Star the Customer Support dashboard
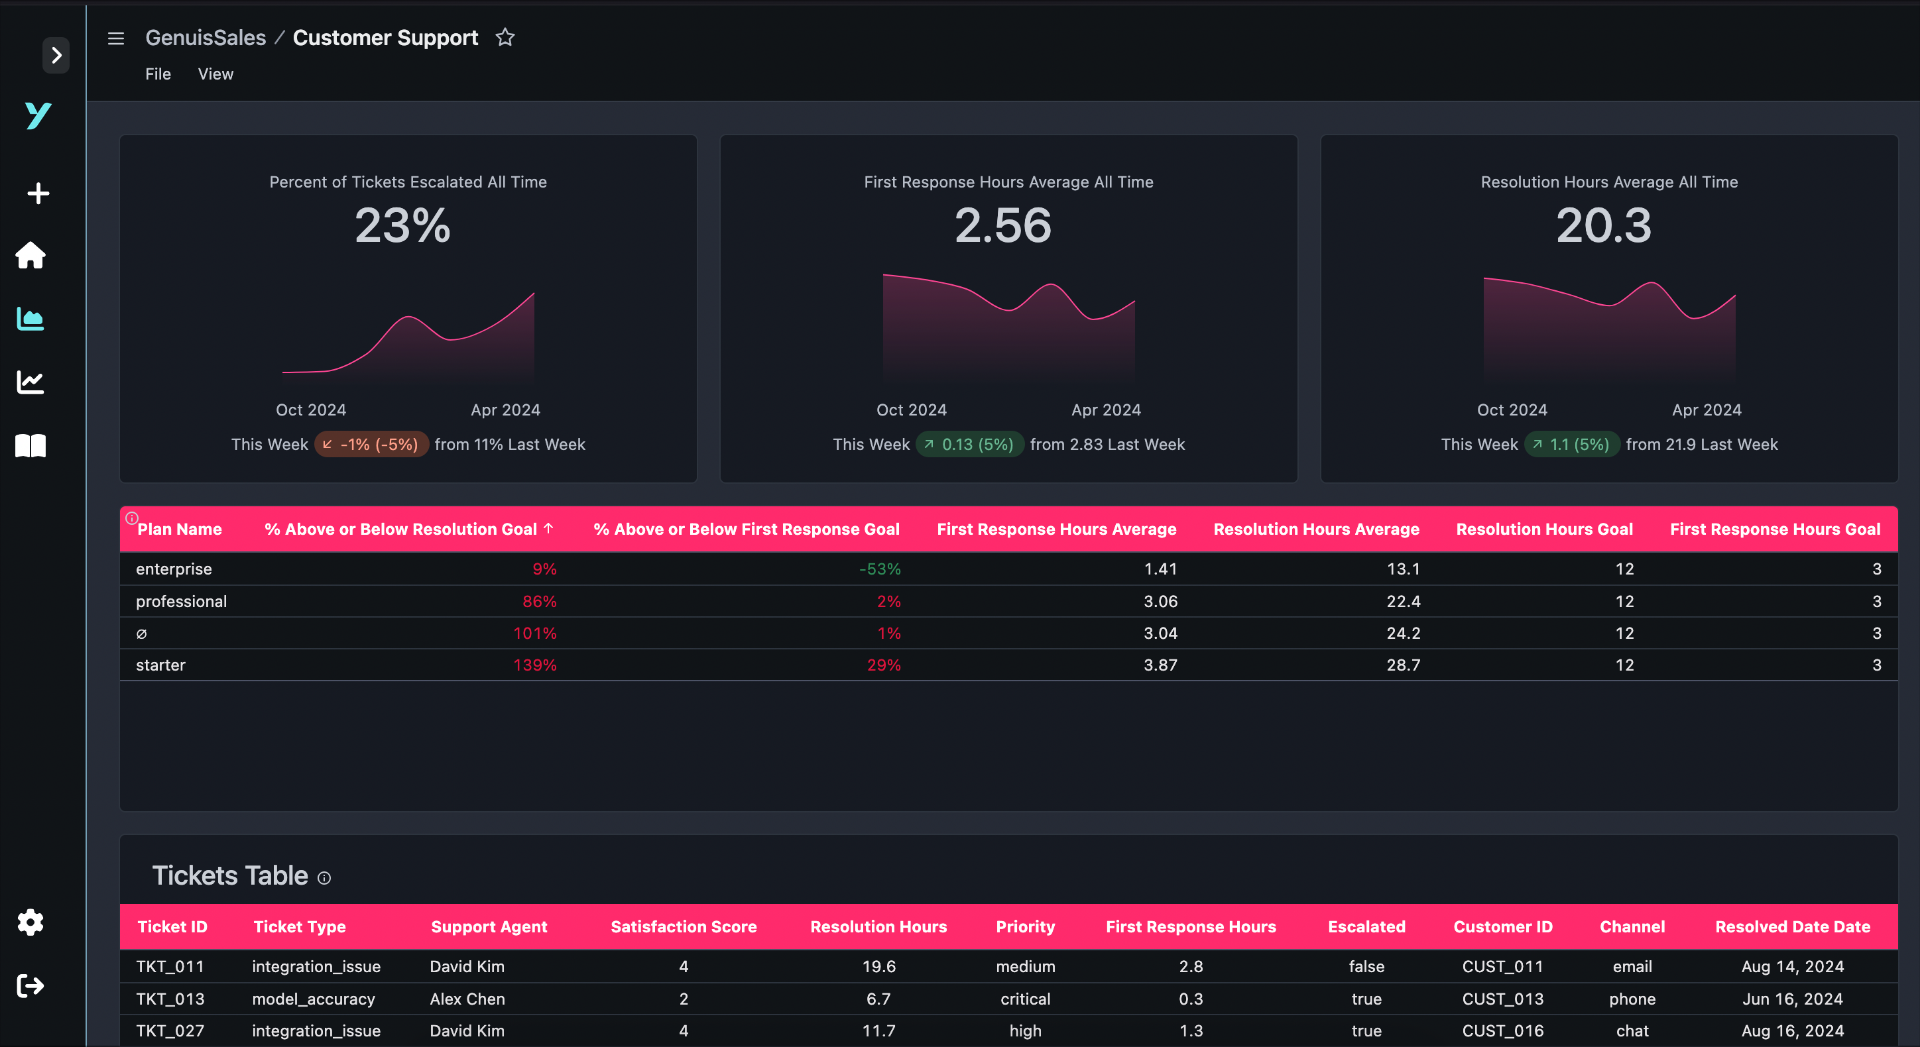The width and height of the screenshot is (1920, 1047). point(504,37)
